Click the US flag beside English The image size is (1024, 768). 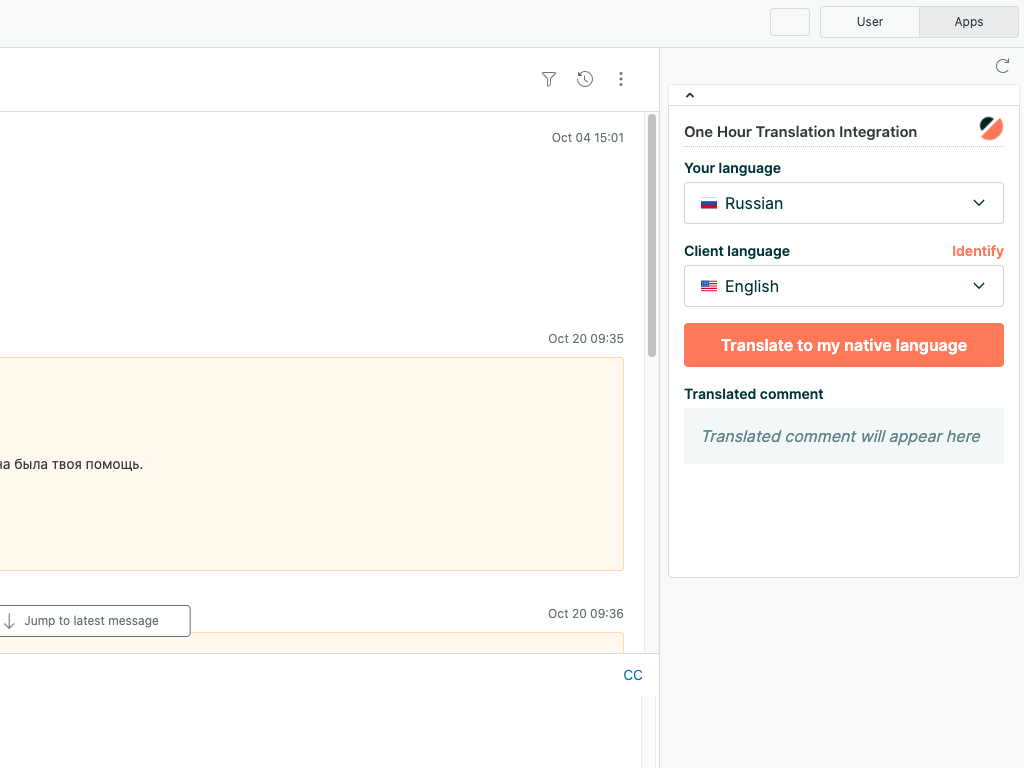(x=709, y=287)
